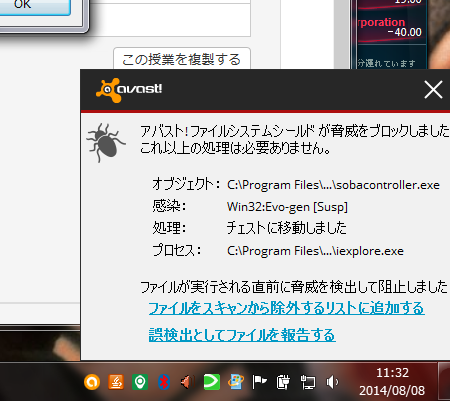Click the green arrow tray icon

pyautogui.click(x=212, y=382)
